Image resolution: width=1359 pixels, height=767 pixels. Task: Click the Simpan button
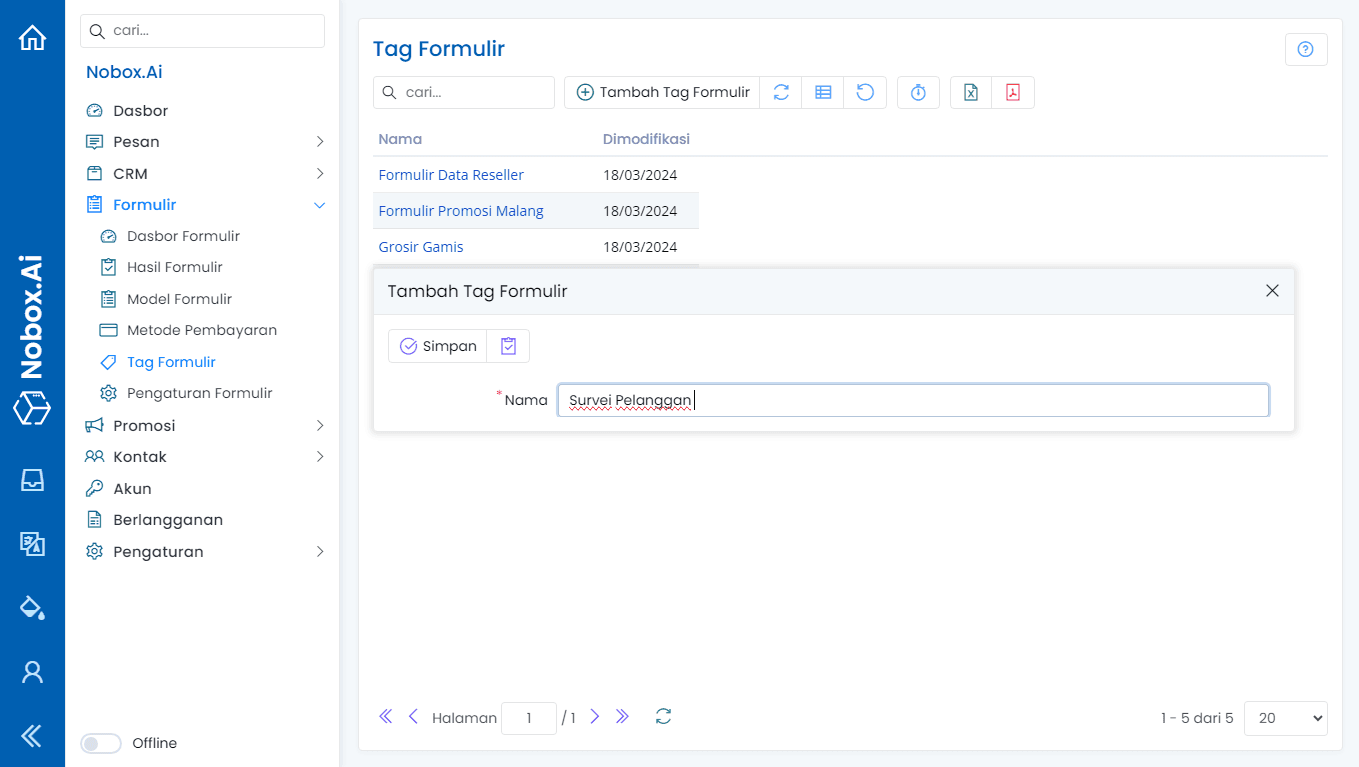(437, 345)
